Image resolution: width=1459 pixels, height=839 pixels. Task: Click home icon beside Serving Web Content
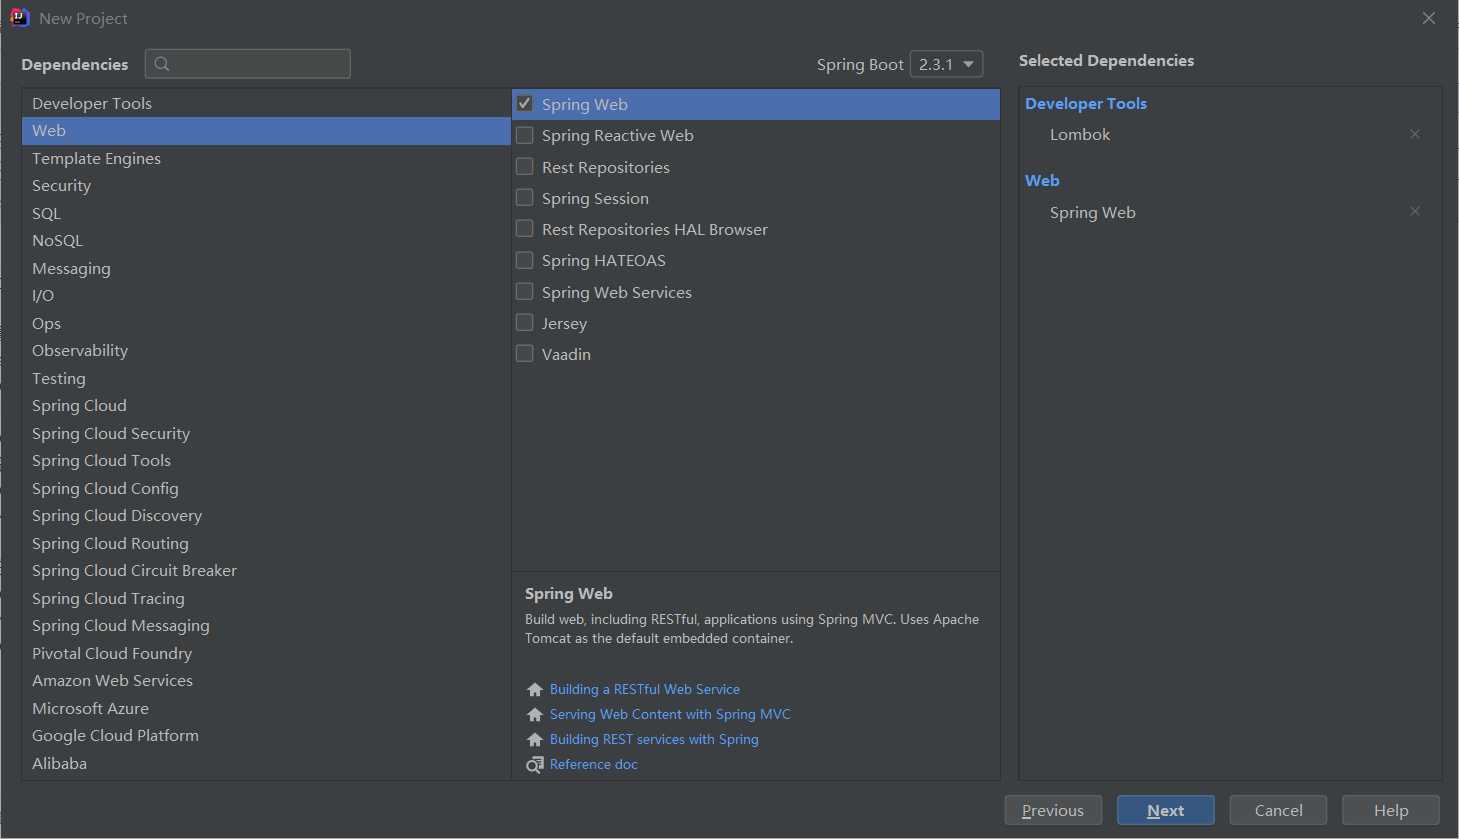535,715
